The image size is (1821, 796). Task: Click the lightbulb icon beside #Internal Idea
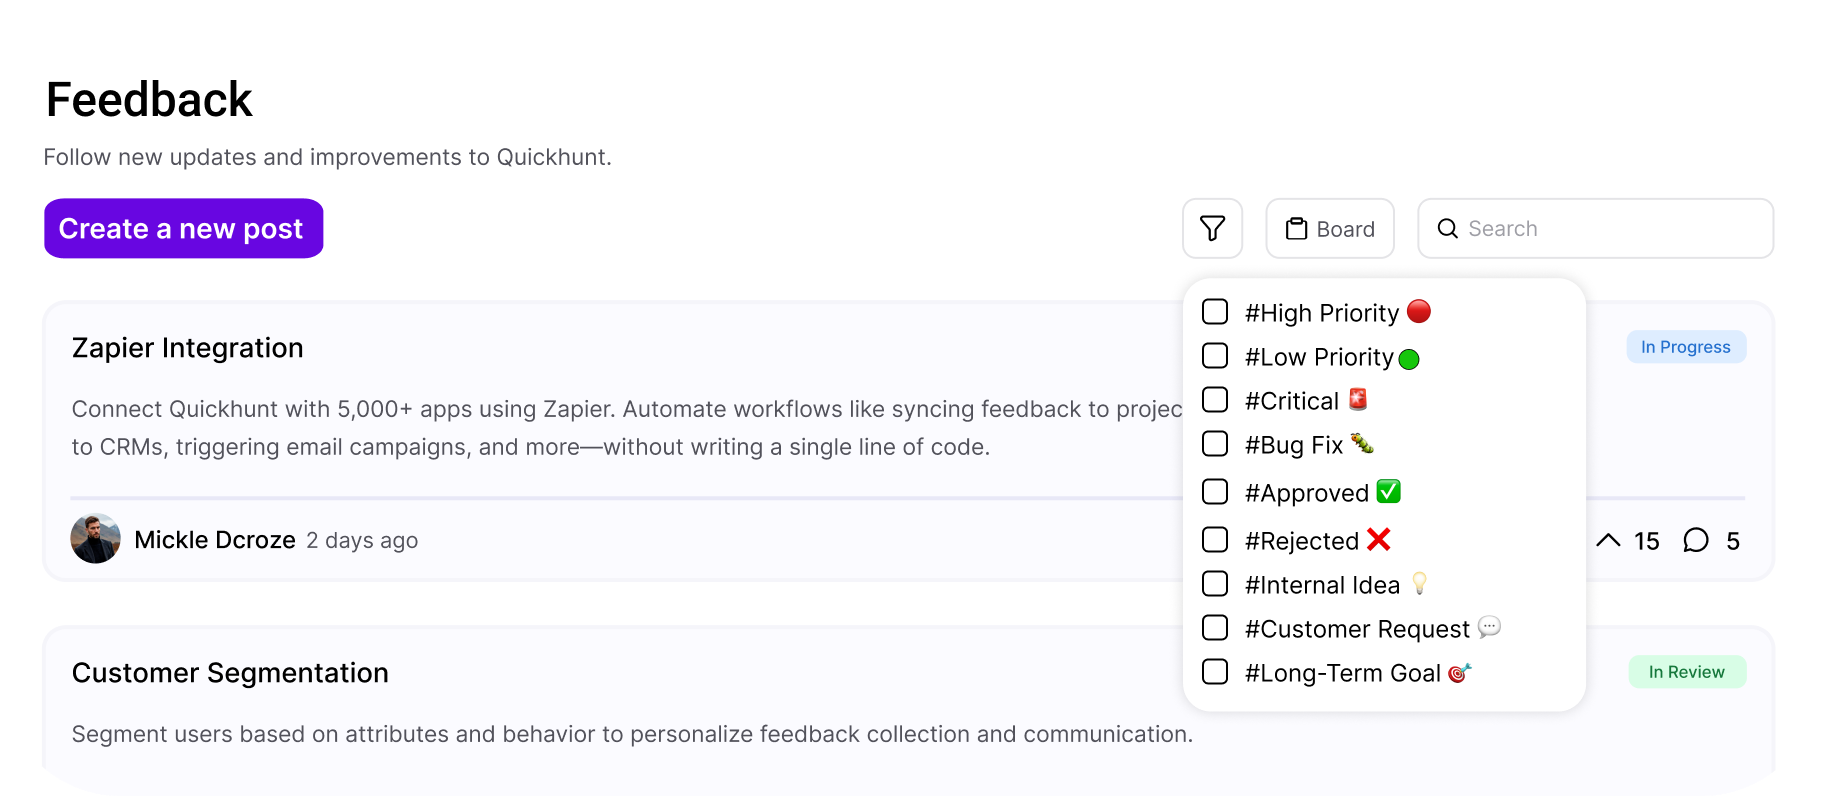point(1419,583)
